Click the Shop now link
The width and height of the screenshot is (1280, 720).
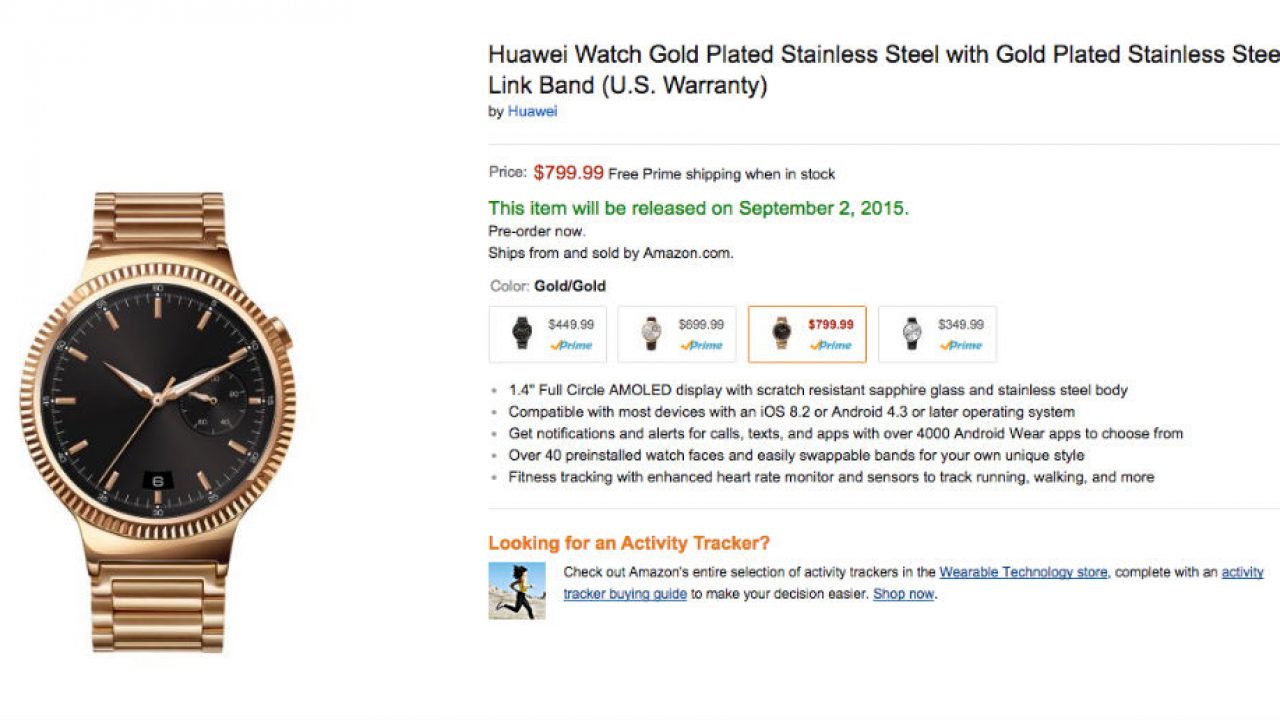coord(903,594)
